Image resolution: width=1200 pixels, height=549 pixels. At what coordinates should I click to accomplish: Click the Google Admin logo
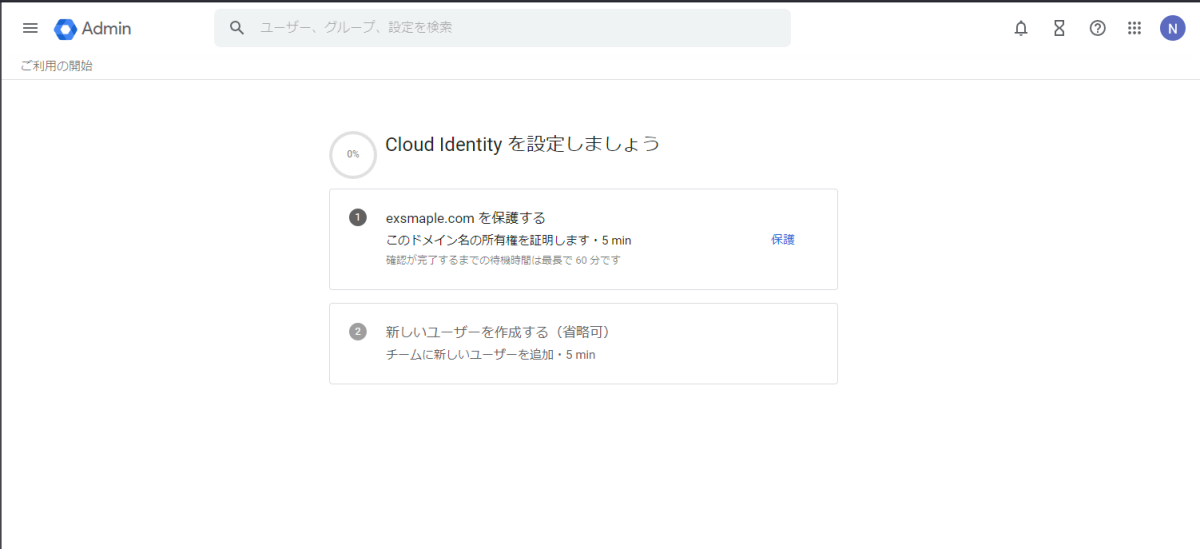tap(93, 28)
